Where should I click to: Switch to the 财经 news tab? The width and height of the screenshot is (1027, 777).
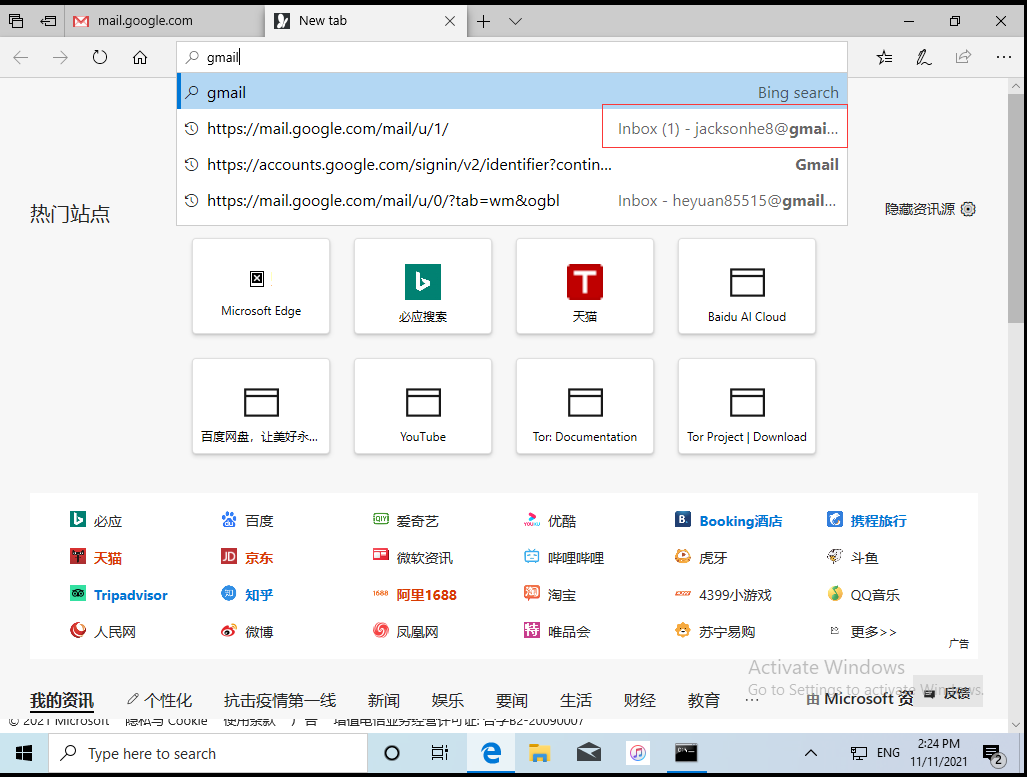coord(640,700)
